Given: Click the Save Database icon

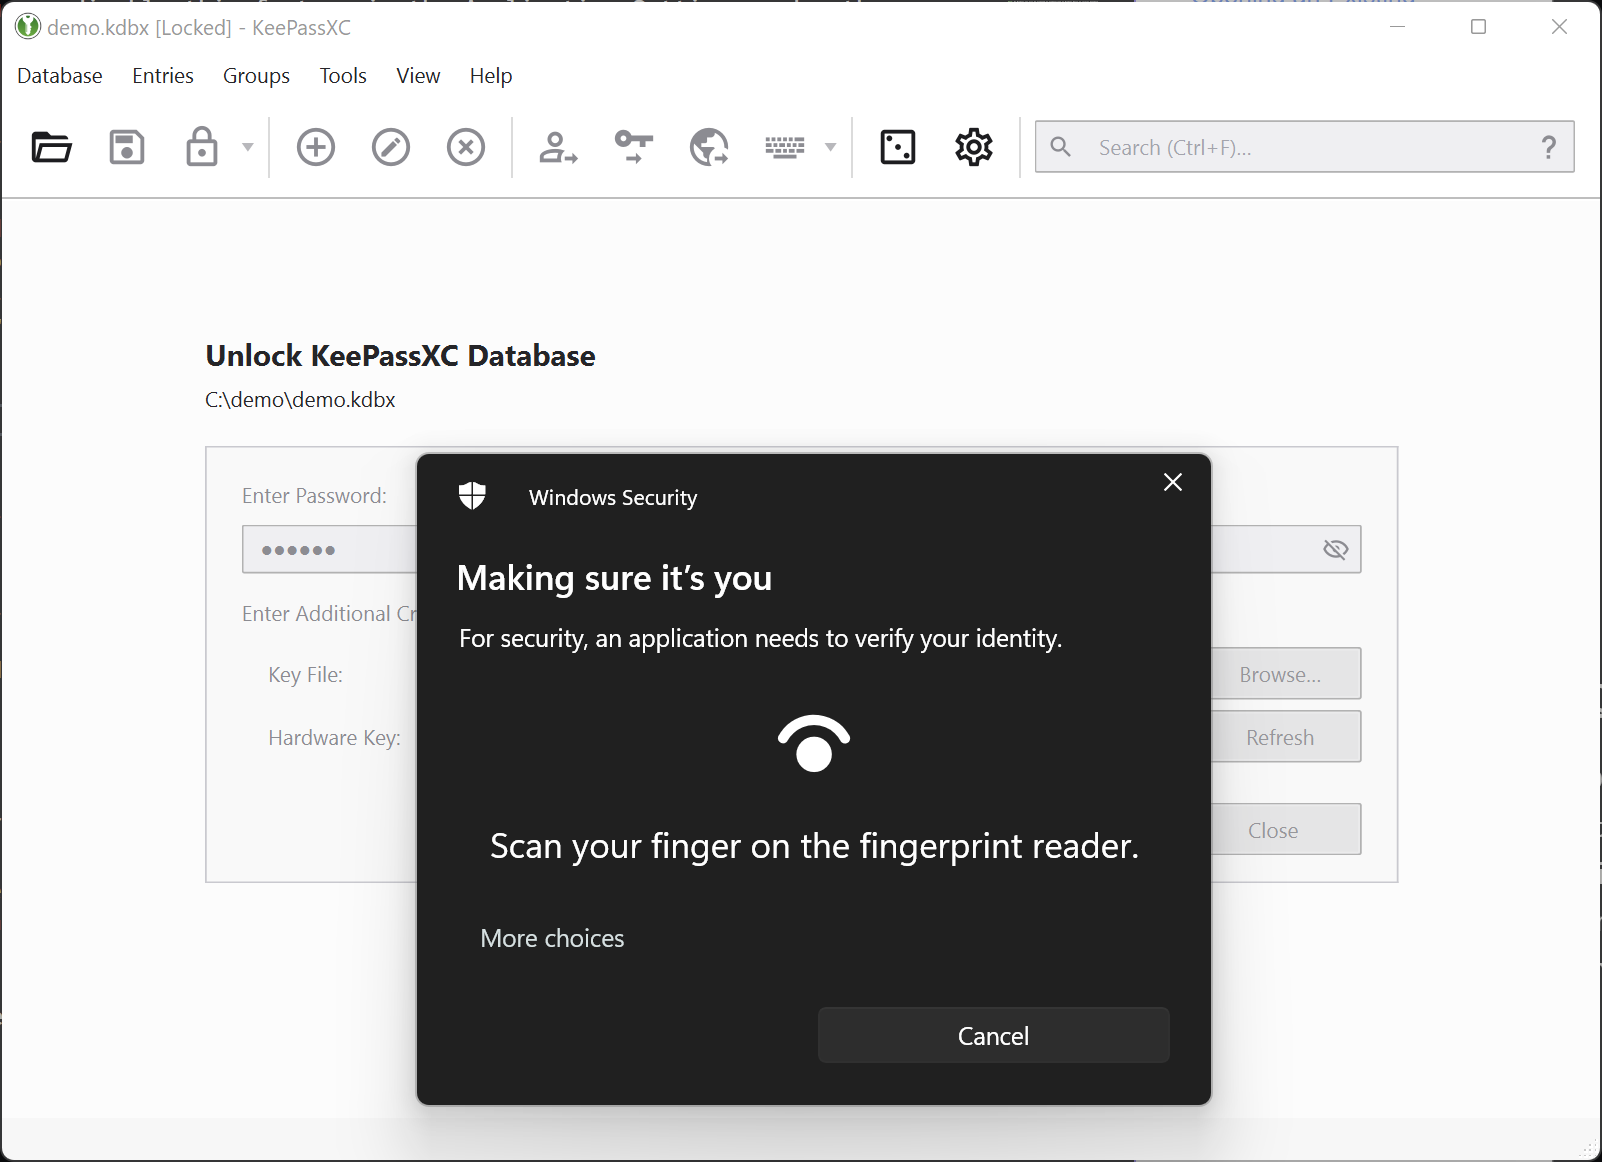Looking at the screenshot, I should pos(127,147).
